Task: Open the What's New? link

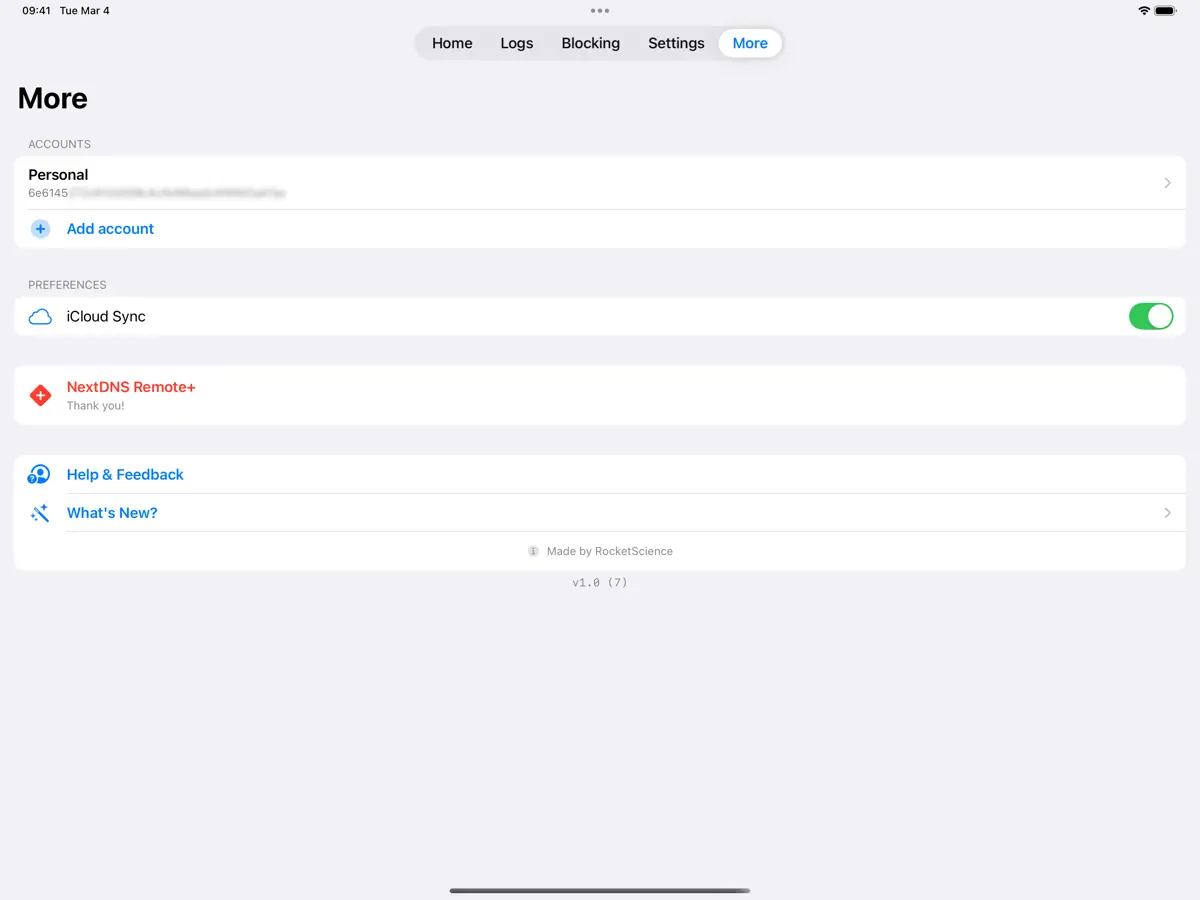Action: point(112,513)
